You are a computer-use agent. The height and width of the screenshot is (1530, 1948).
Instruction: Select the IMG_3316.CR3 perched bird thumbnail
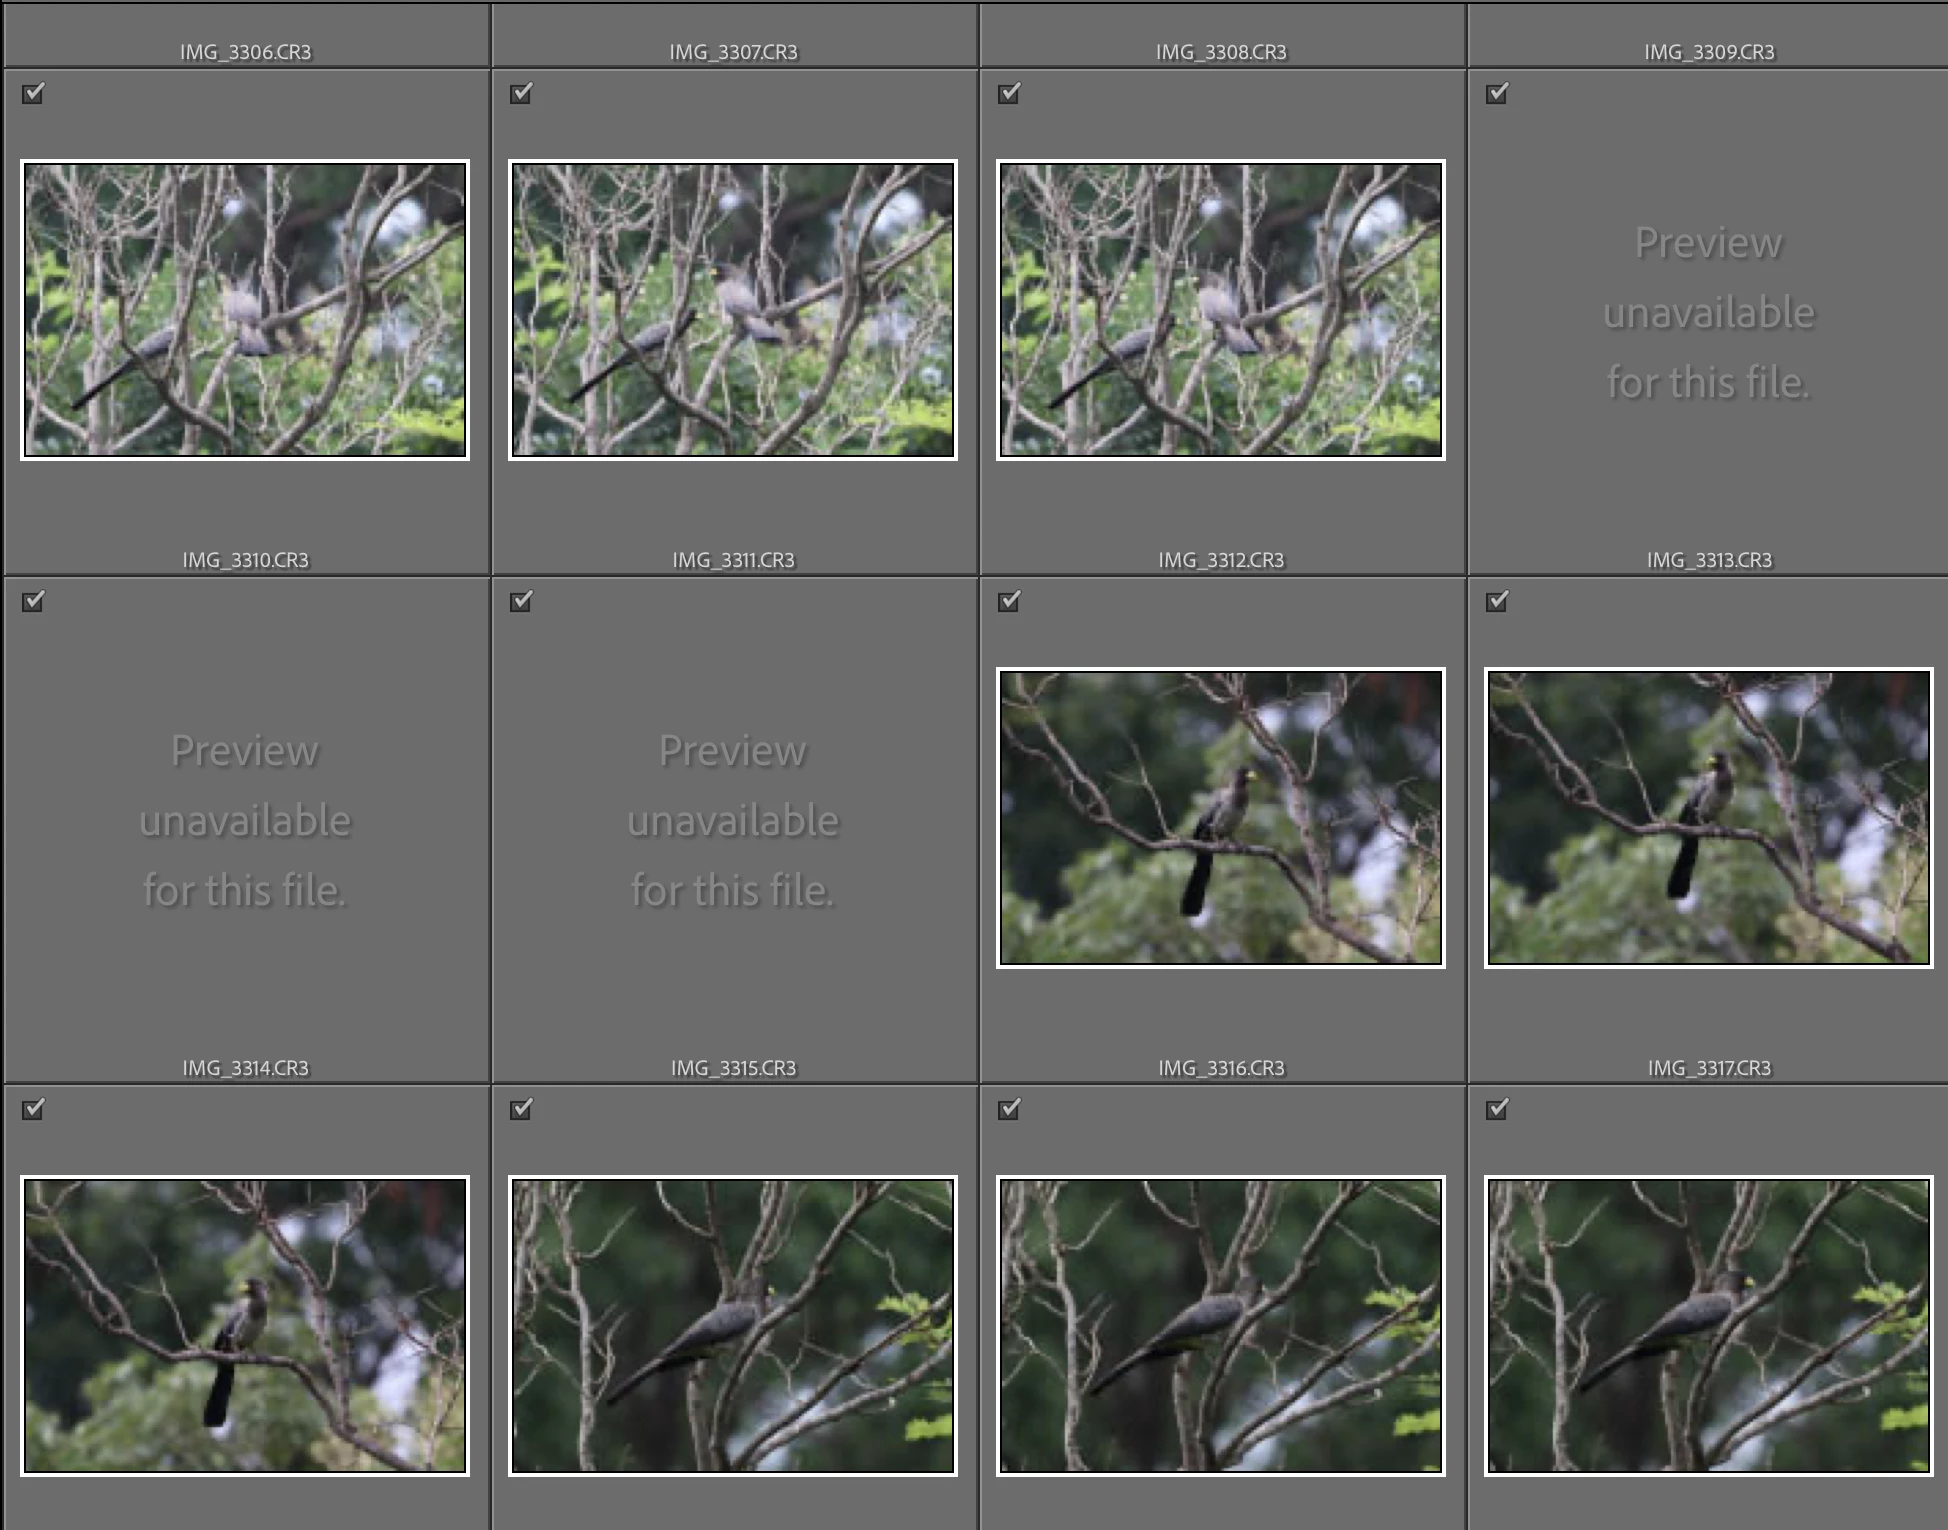[1221, 818]
